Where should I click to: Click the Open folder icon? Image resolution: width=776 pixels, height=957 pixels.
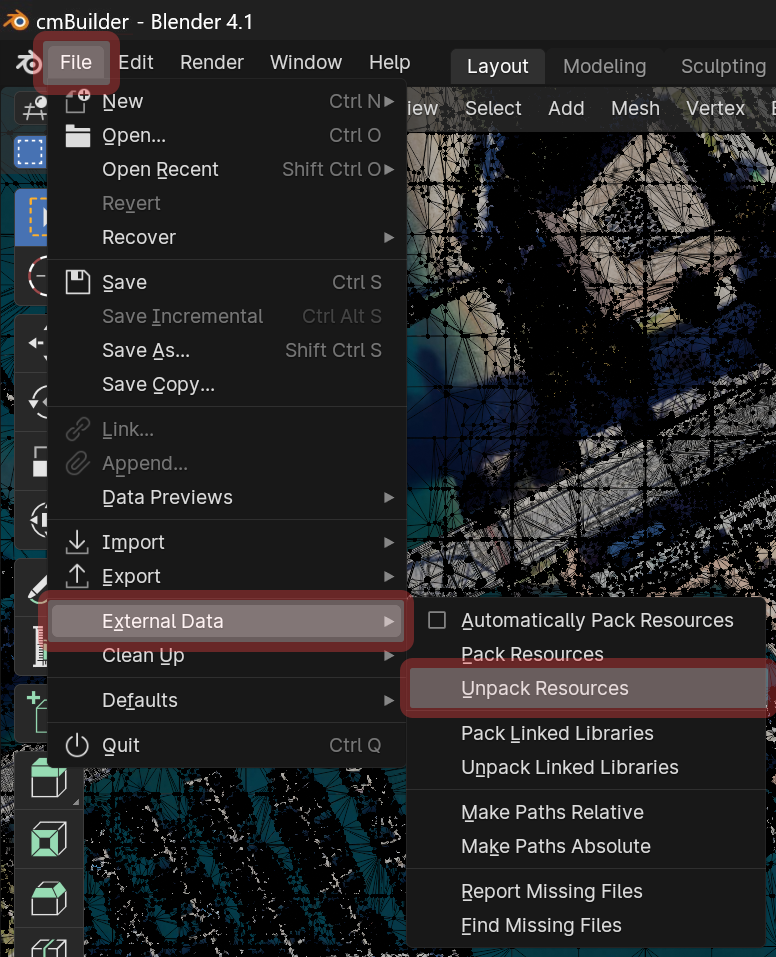[78, 135]
